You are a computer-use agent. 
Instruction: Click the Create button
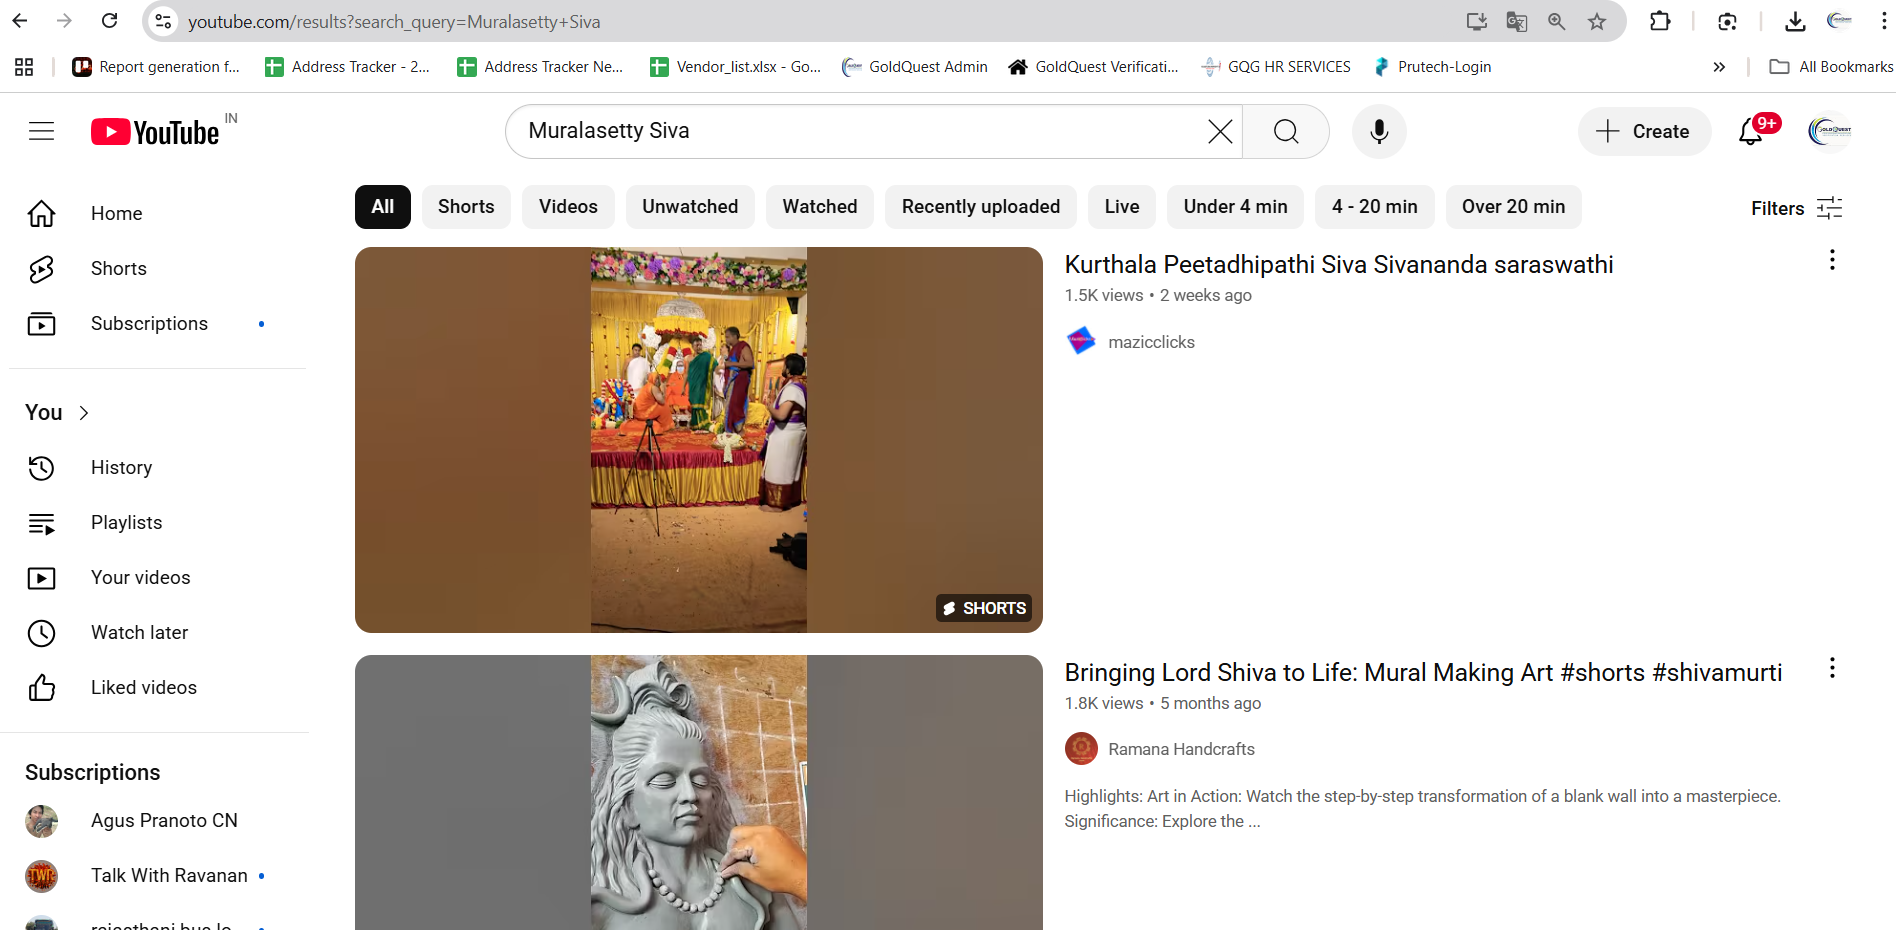click(x=1644, y=131)
